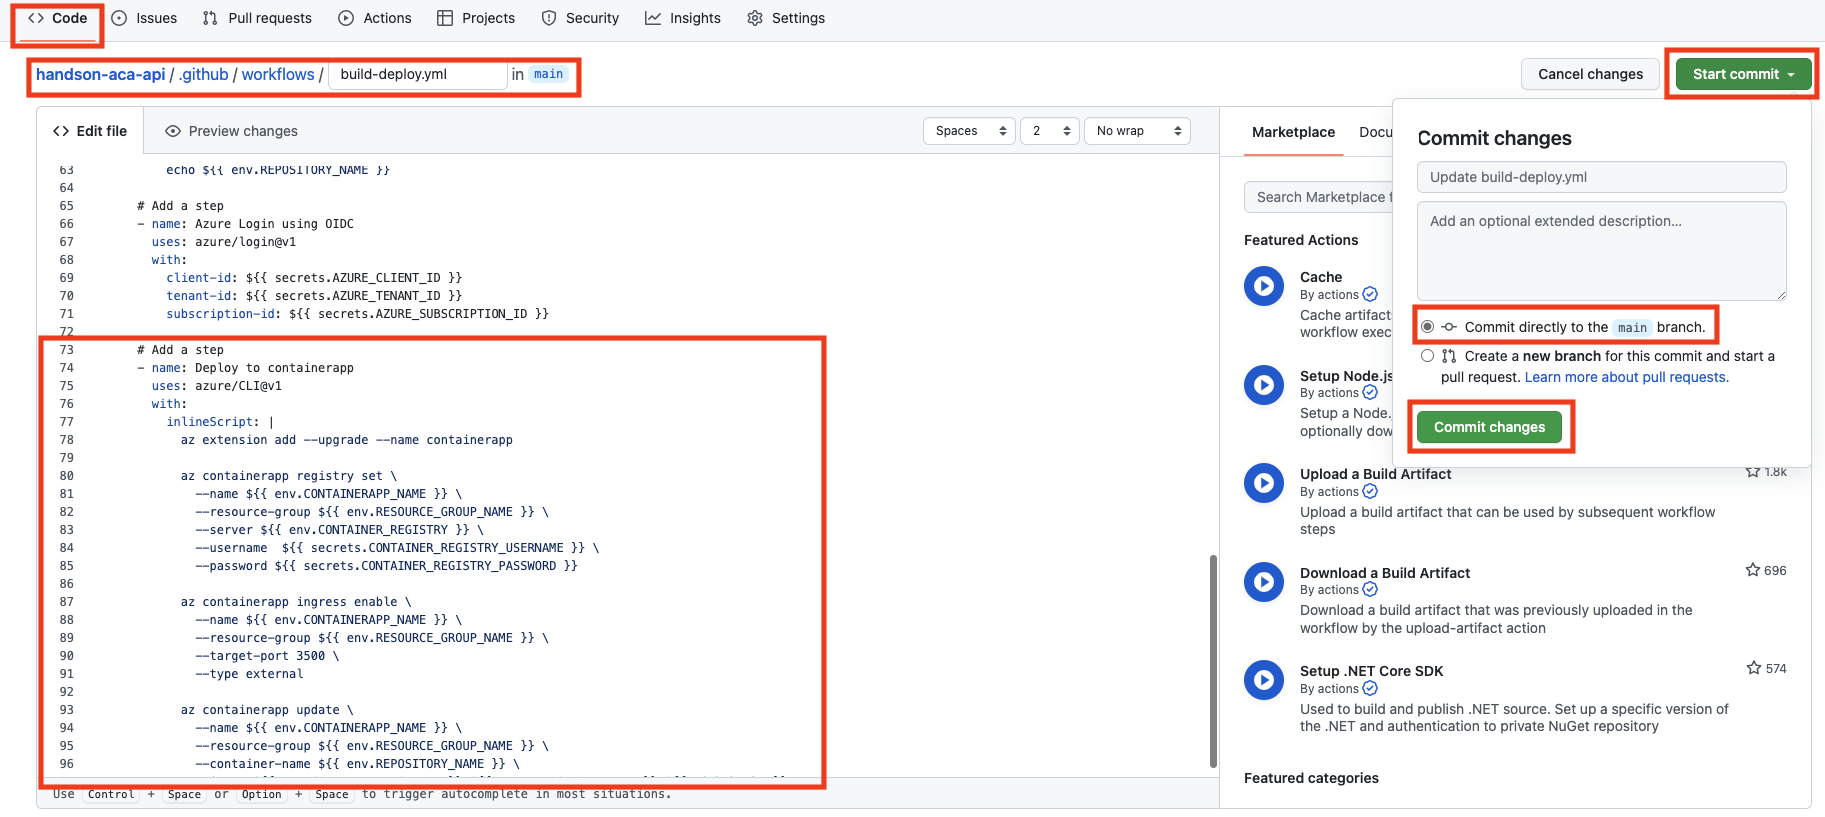Go to the Issues tab
The width and height of the screenshot is (1825, 817).
point(144,18)
